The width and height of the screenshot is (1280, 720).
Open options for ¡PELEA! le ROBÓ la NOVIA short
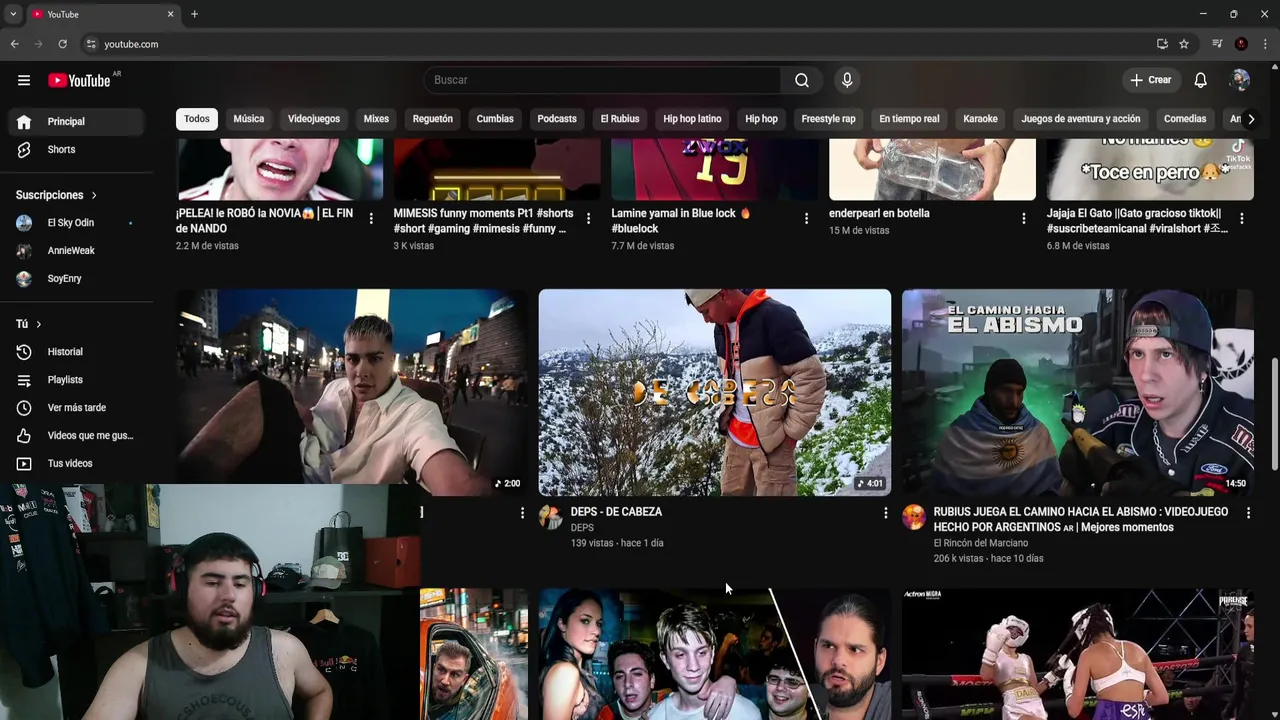pyautogui.click(x=371, y=218)
